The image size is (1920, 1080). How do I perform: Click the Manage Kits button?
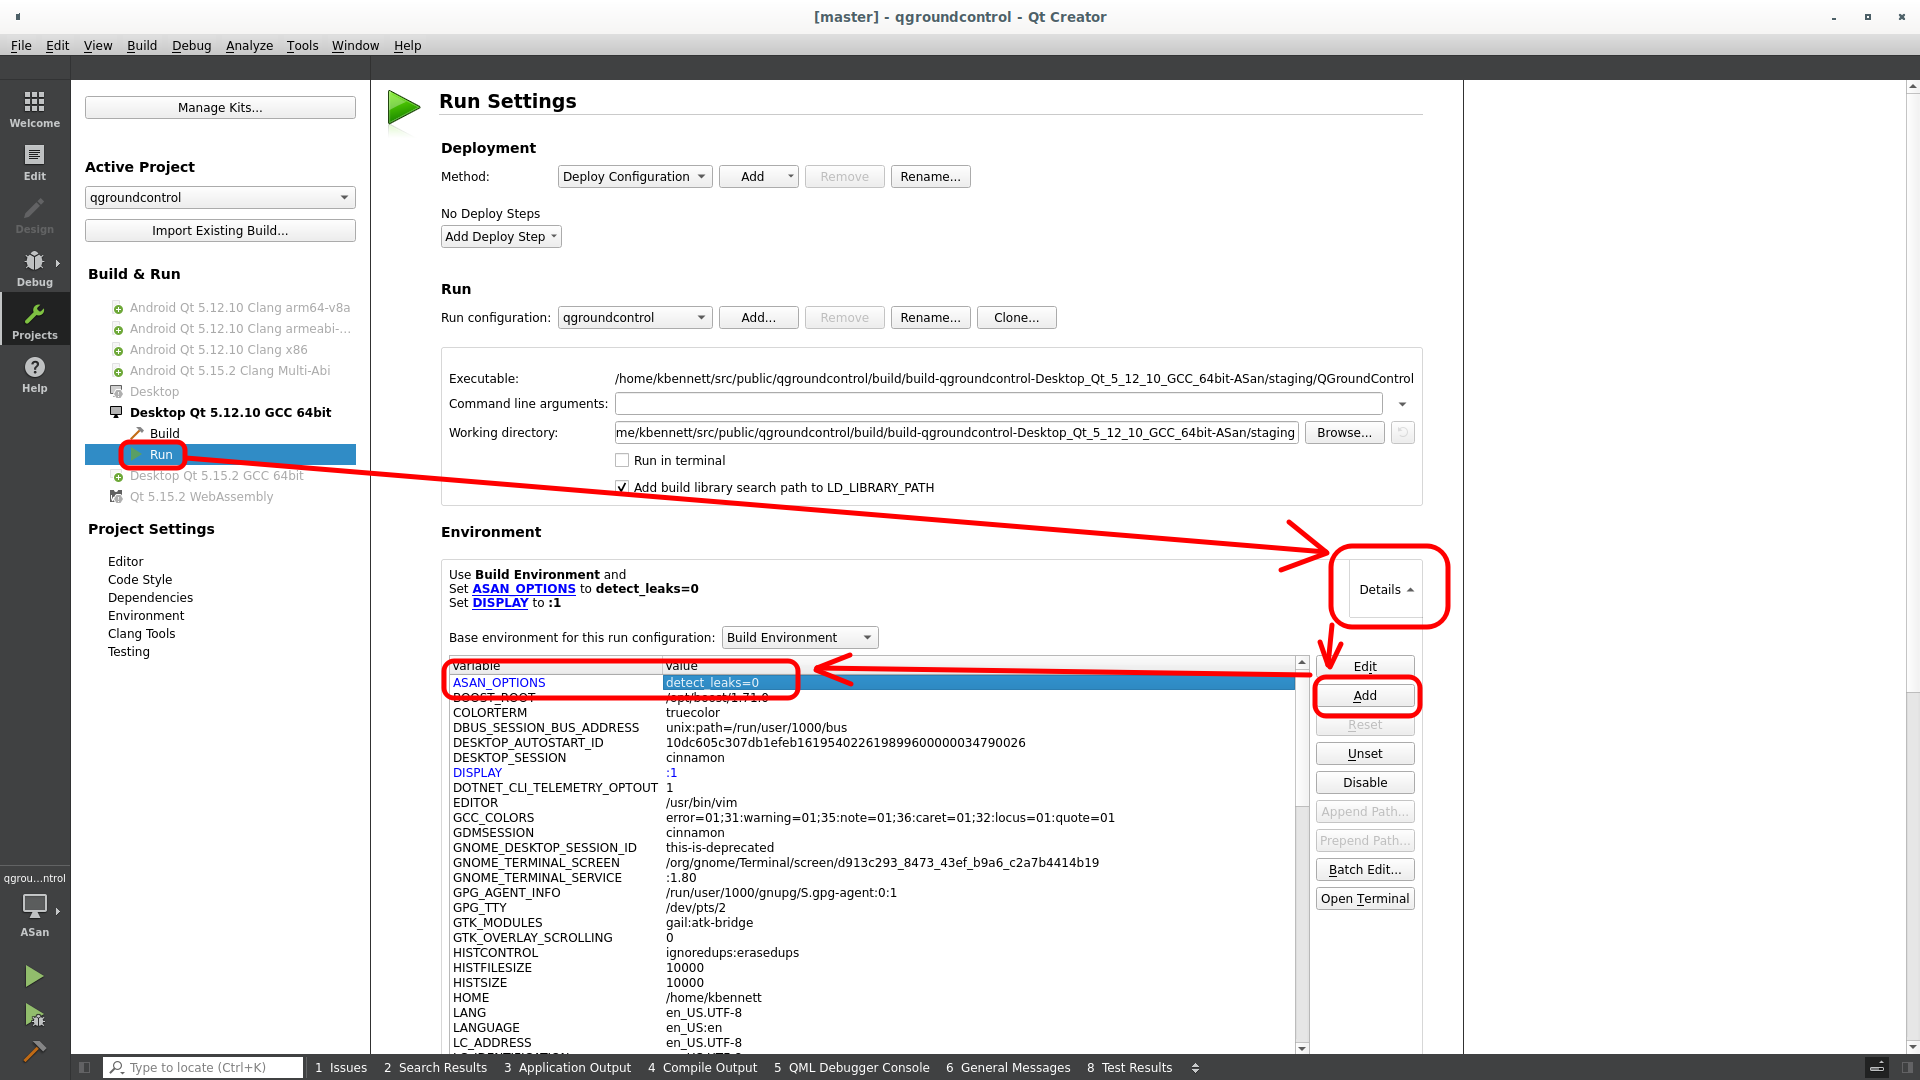click(219, 107)
